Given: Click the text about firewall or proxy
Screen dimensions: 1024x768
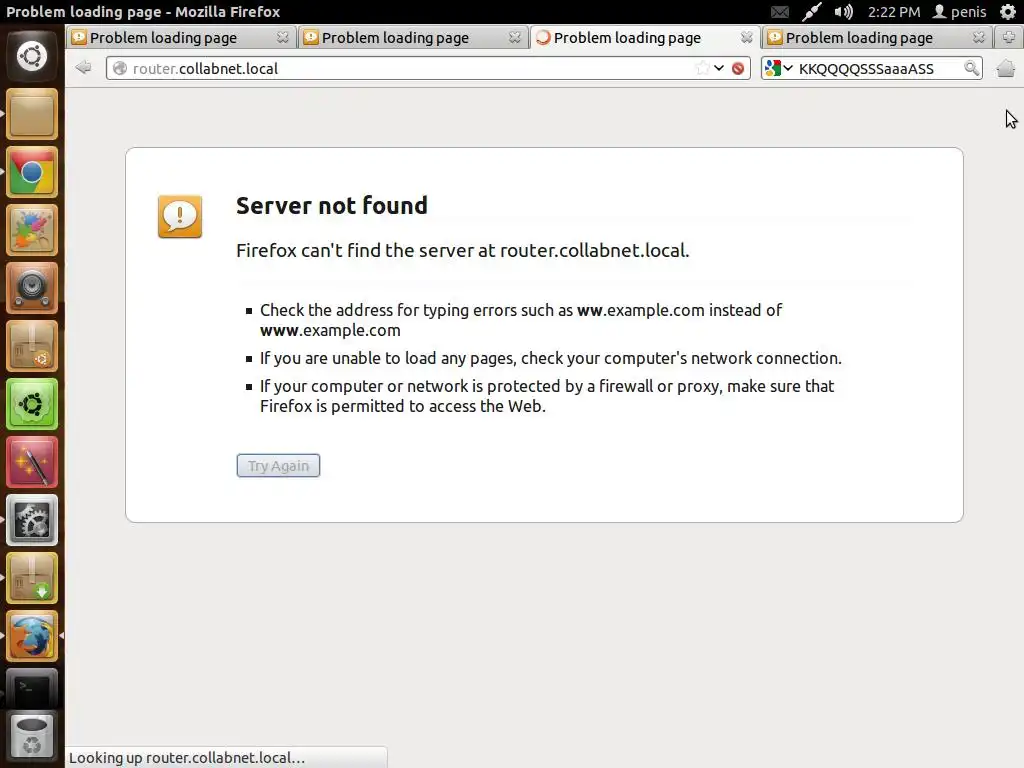Looking at the screenshot, I should coord(547,396).
